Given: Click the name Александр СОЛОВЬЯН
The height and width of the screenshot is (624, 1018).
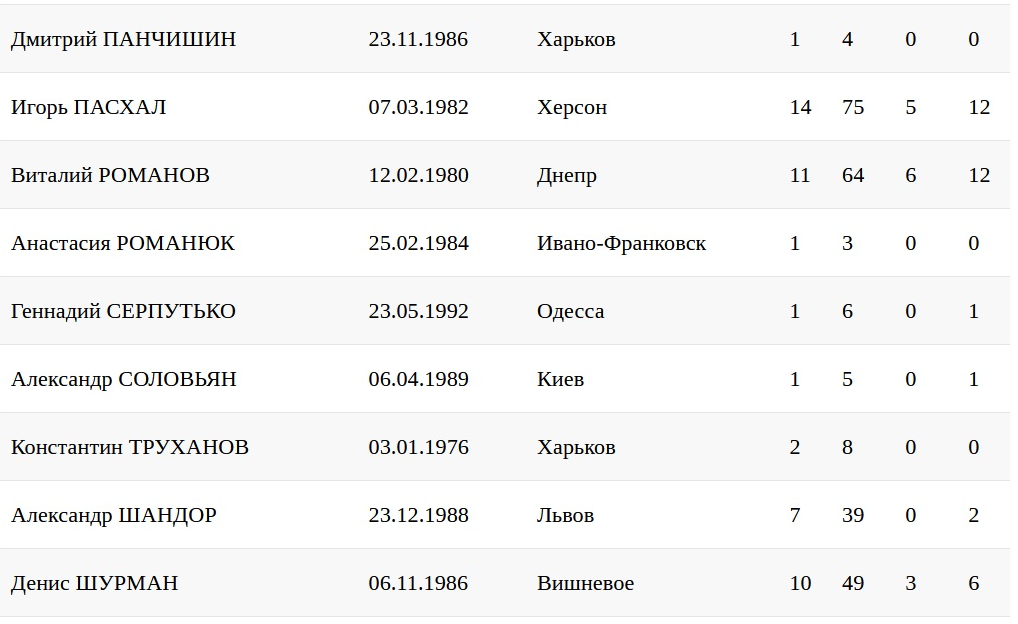Looking at the screenshot, I should click(124, 380).
